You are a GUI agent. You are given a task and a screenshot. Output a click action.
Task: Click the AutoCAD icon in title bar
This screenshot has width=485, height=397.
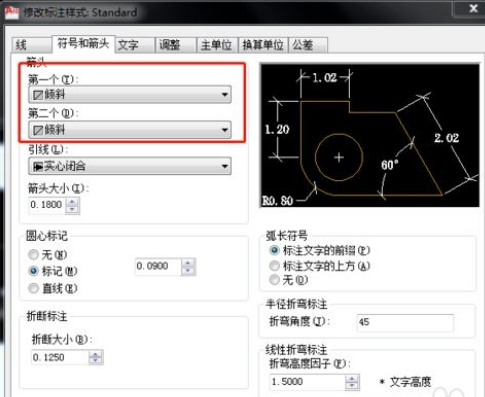coord(12,13)
